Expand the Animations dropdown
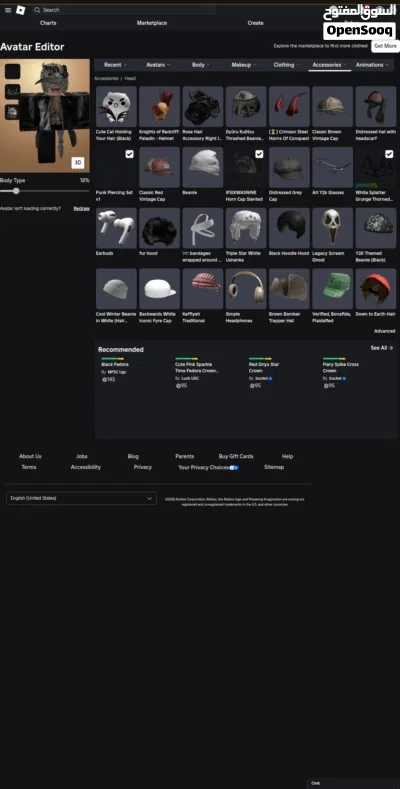 (x=373, y=65)
